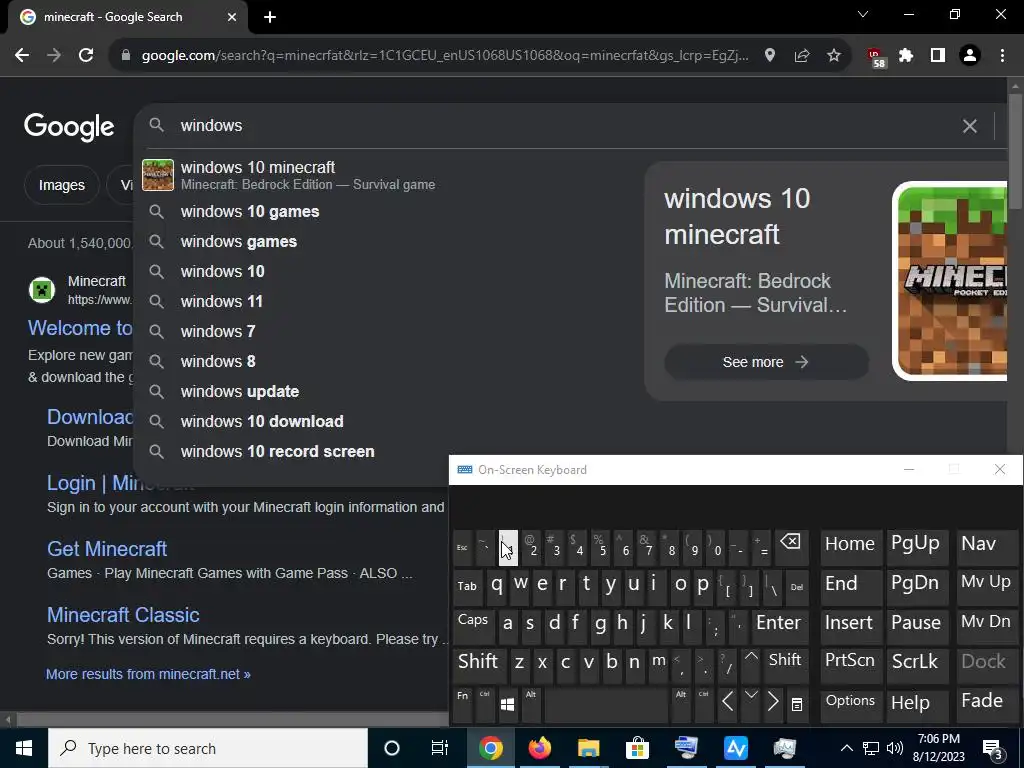The width and height of the screenshot is (1024, 768).
Task: Toggle left Ctrl key on On-Screen Keyboard
Action: (x=485, y=705)
